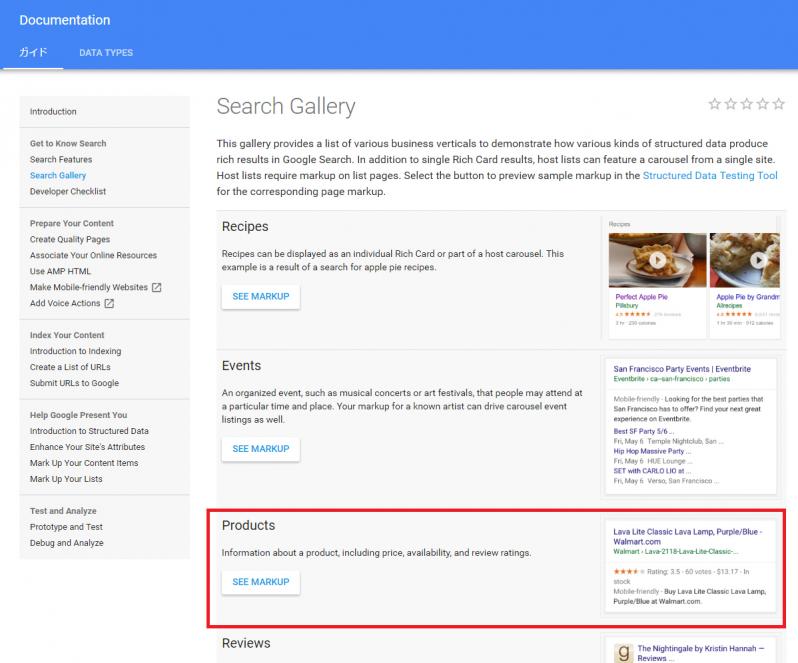Open Get to Know Search section
Image resolution: width=798 pixels, height=663 pixels.
(68, 143)
